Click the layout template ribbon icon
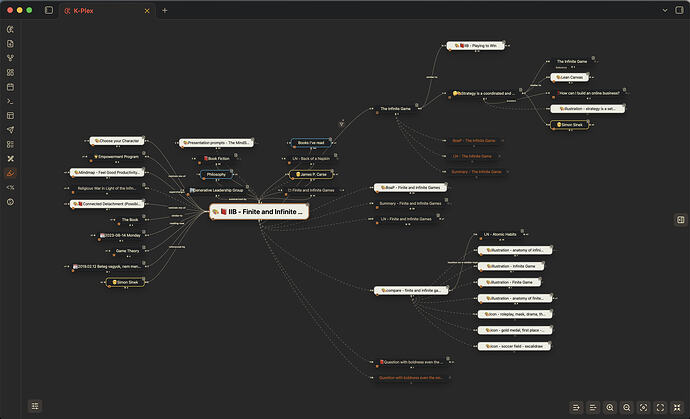 point(10,115)
